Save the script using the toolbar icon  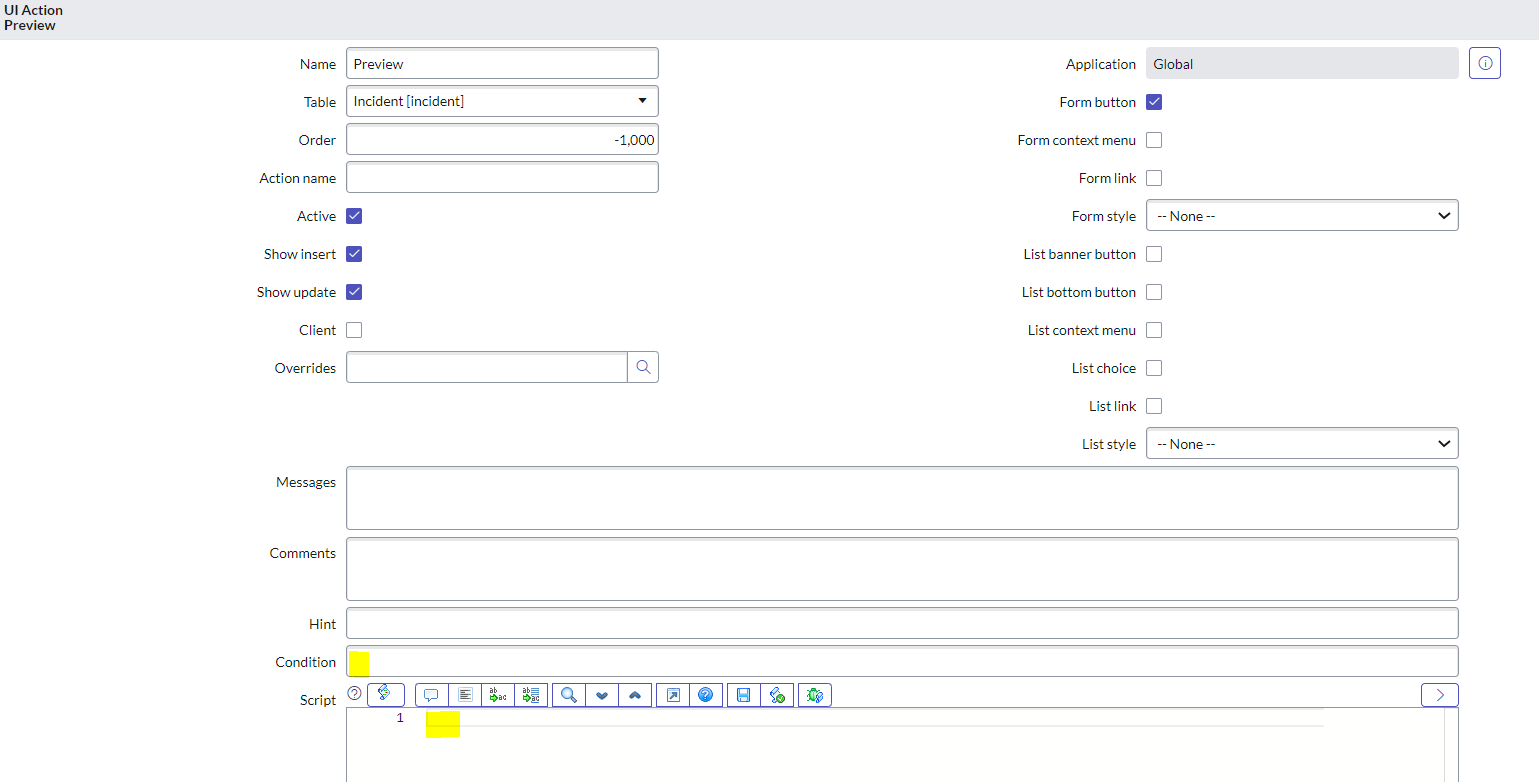point(742,694)
